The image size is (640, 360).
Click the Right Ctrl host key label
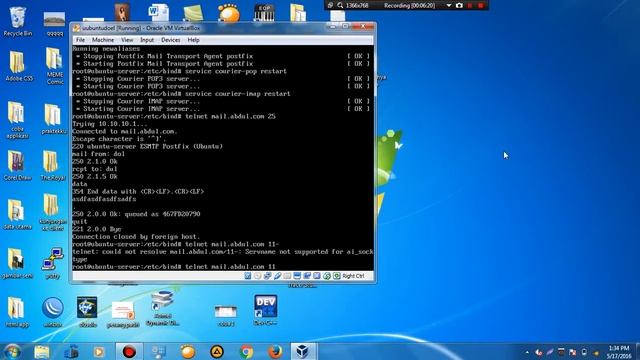(x=353, y=276)
